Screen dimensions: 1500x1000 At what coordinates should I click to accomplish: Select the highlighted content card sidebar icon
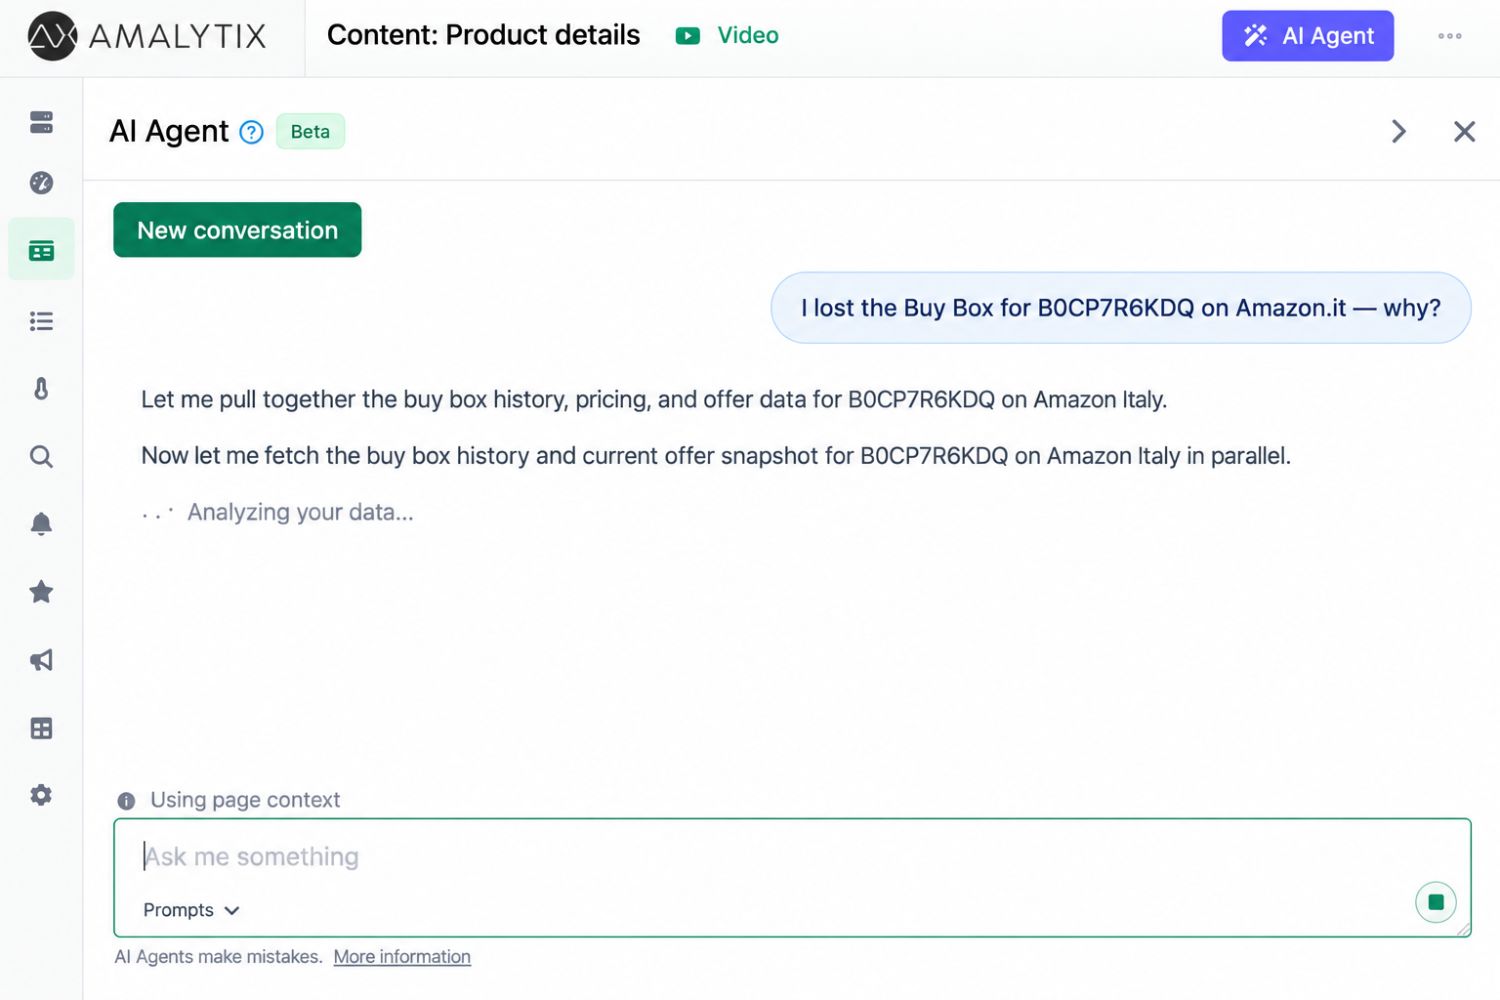click(x=41, y=250)
